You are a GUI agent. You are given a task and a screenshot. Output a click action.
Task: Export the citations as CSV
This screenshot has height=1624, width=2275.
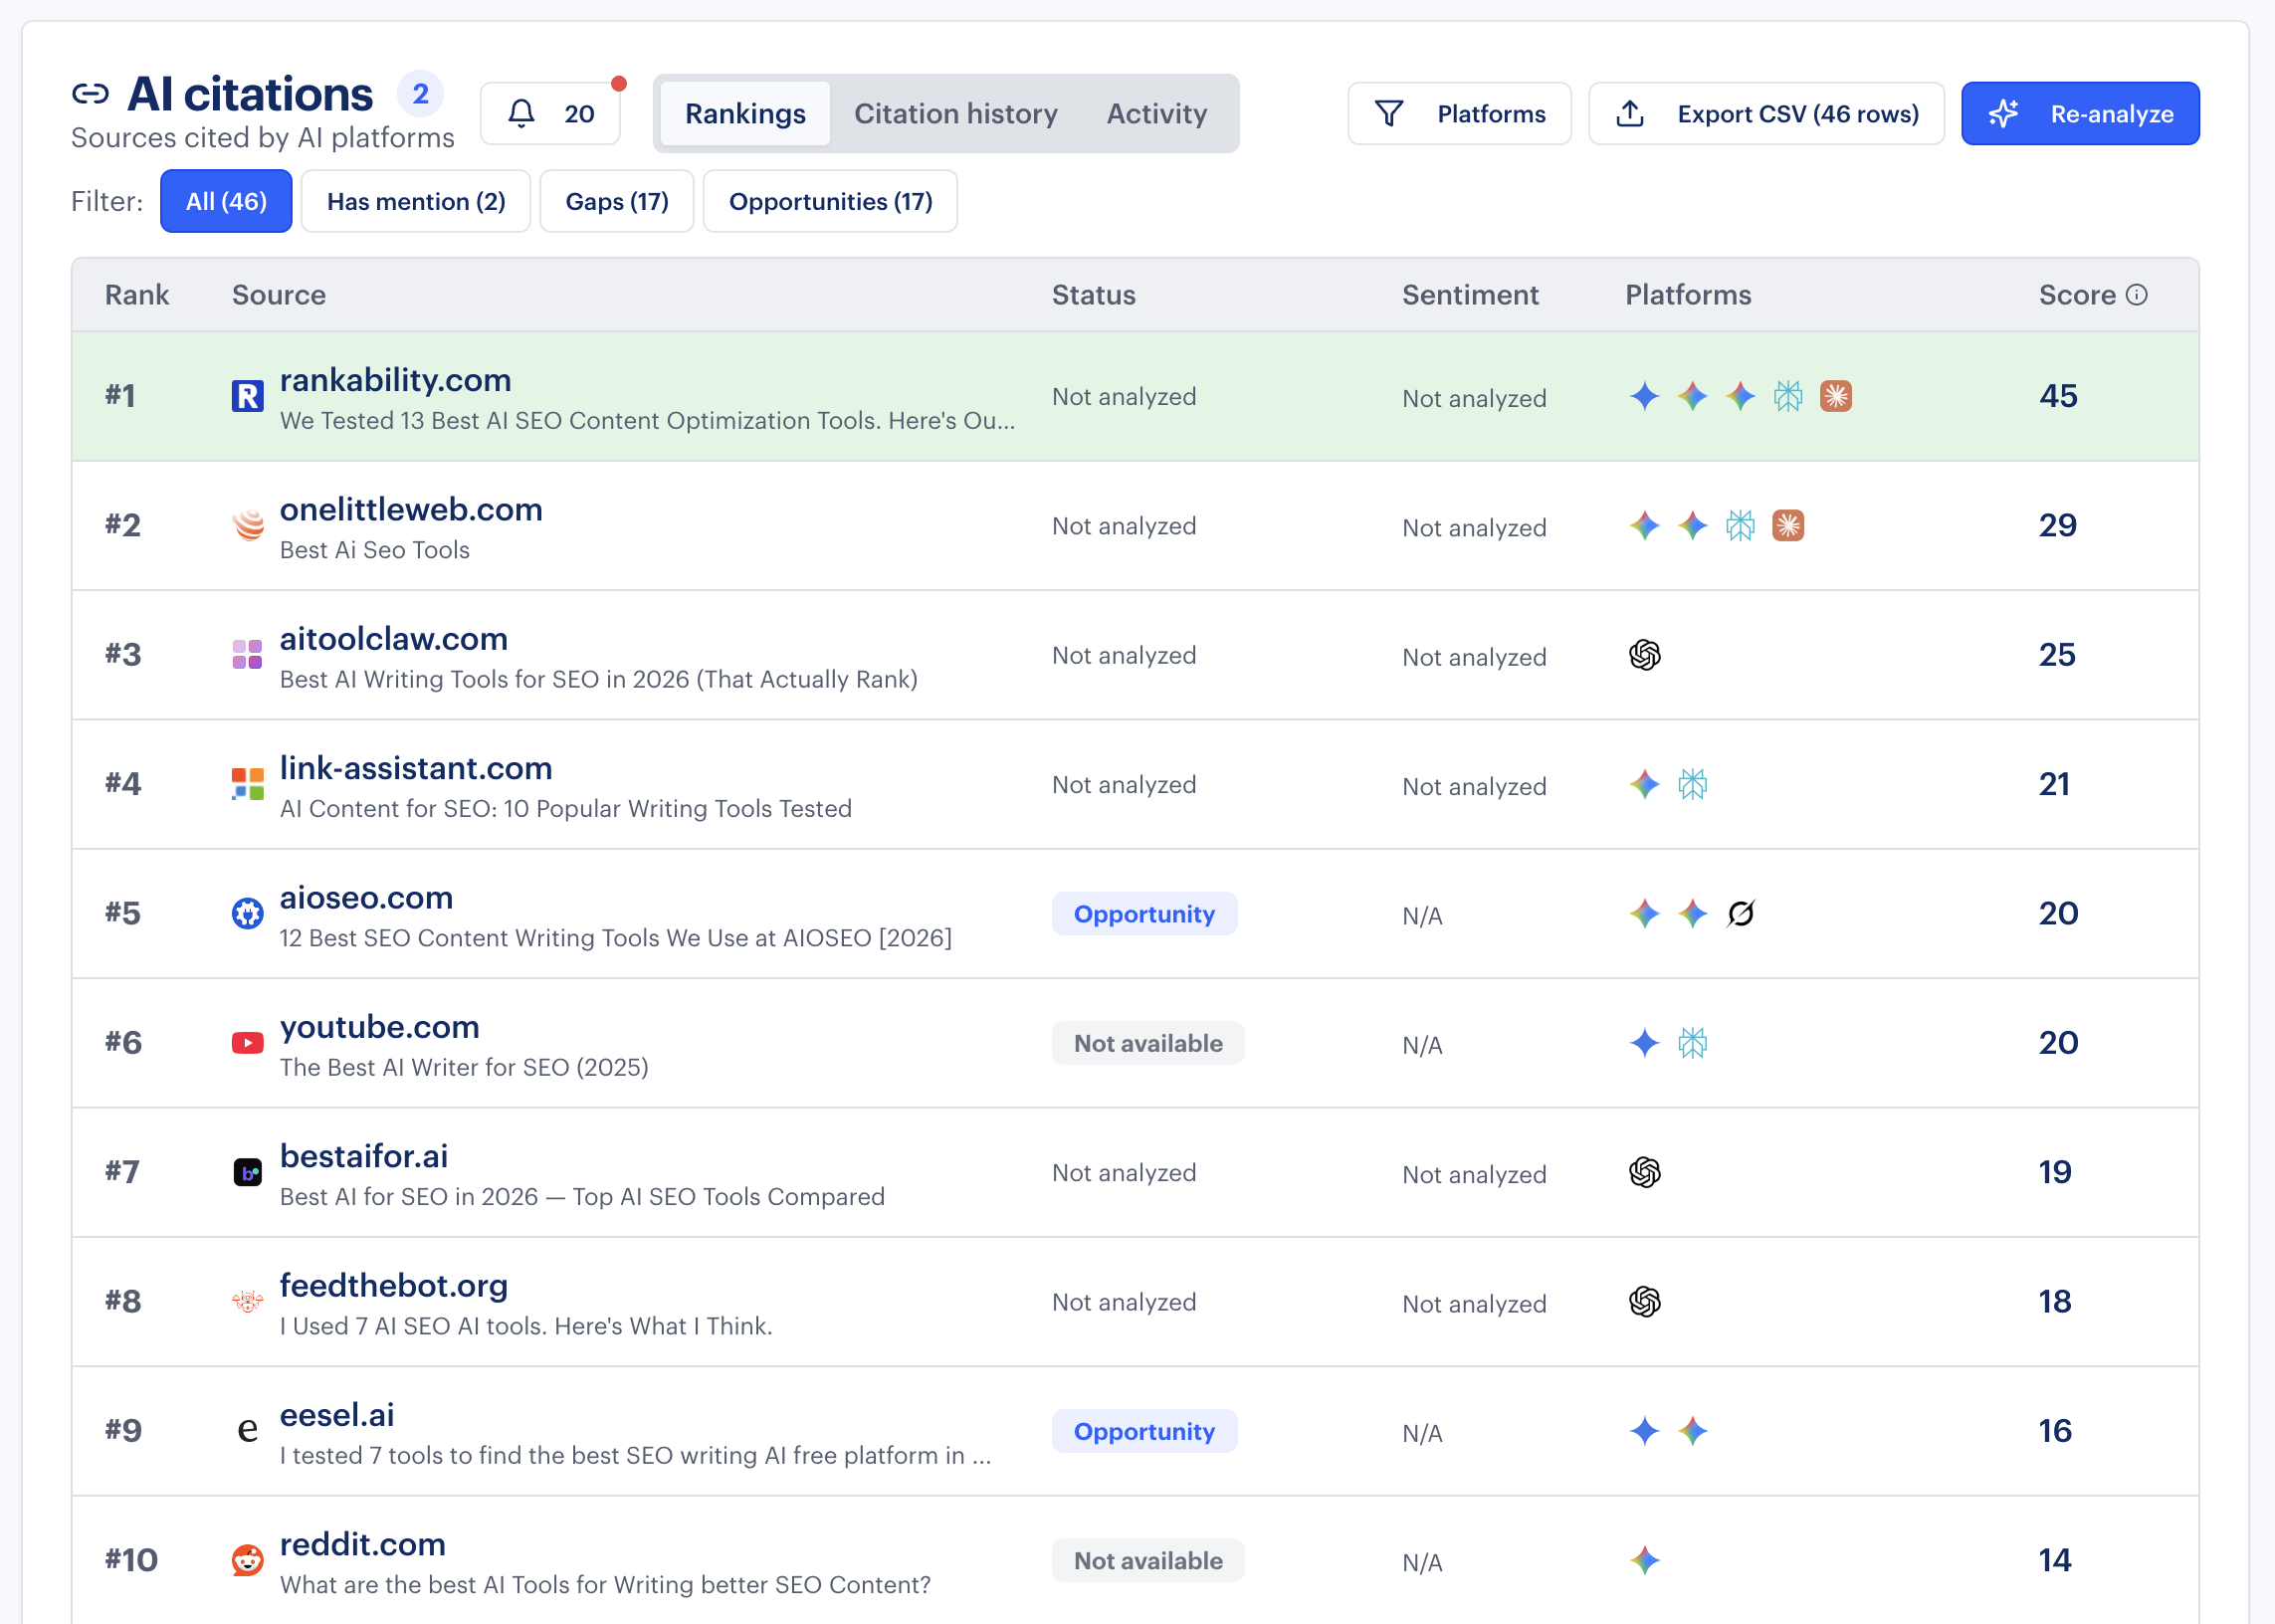[x=1766, y=113]
